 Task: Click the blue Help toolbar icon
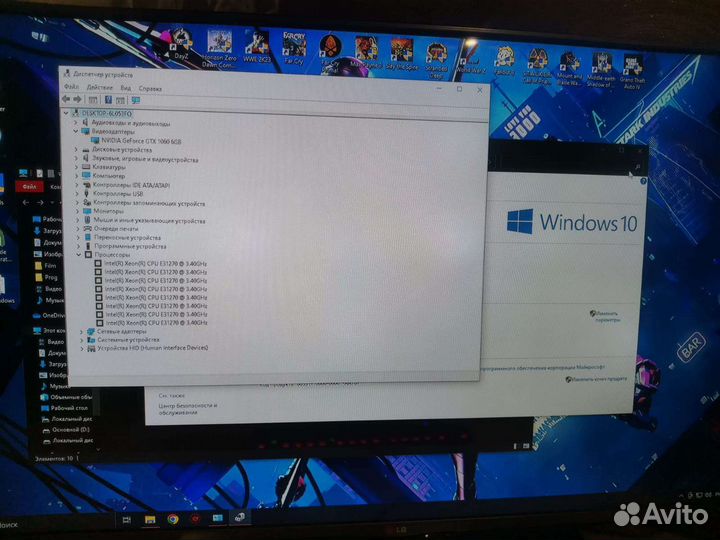tap(108, 100)
